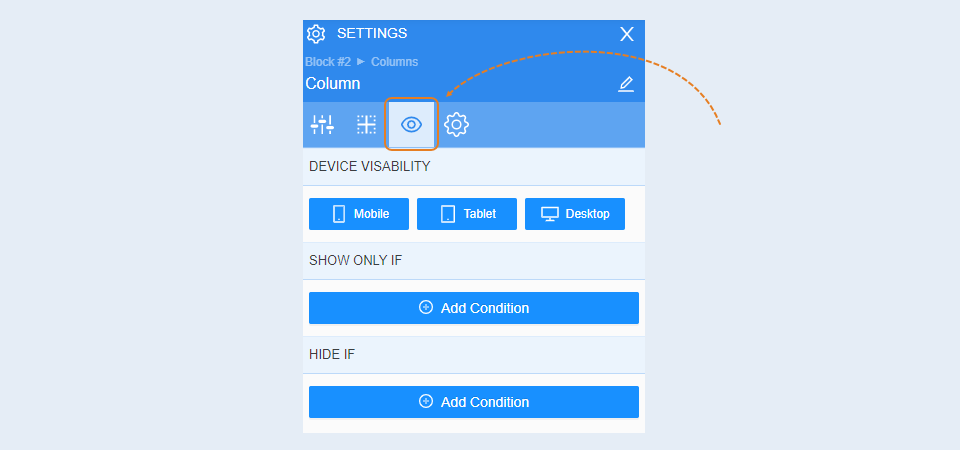Click the monitor icon on Desktop button

coord(550,214)
